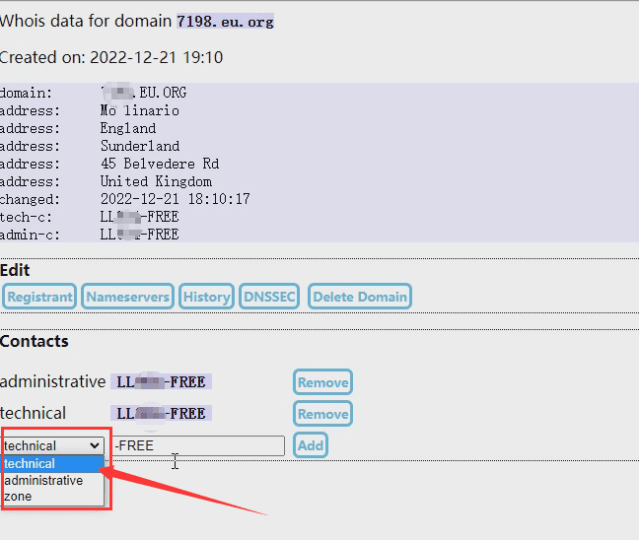This screenshot has height=540, width=639.
Task: Click the 7198.eu.org domain name in heading
Action: [x=225, y=21]
